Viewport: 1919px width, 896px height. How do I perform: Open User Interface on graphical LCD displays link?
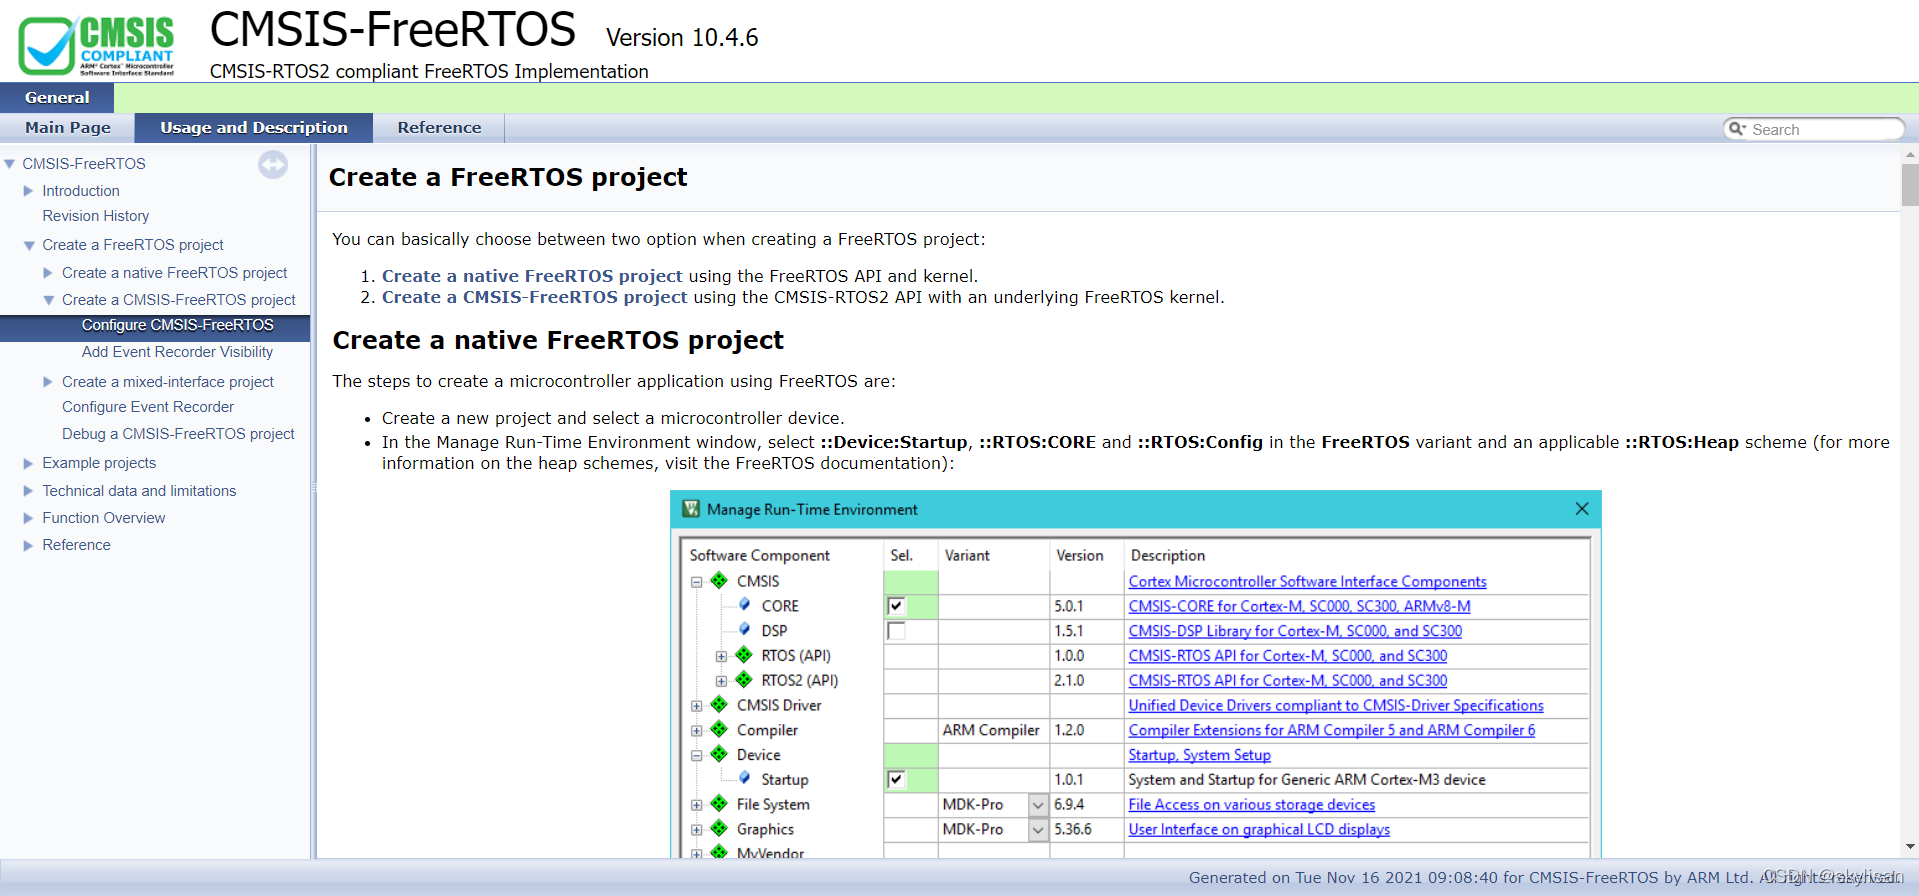[1259, 829]
